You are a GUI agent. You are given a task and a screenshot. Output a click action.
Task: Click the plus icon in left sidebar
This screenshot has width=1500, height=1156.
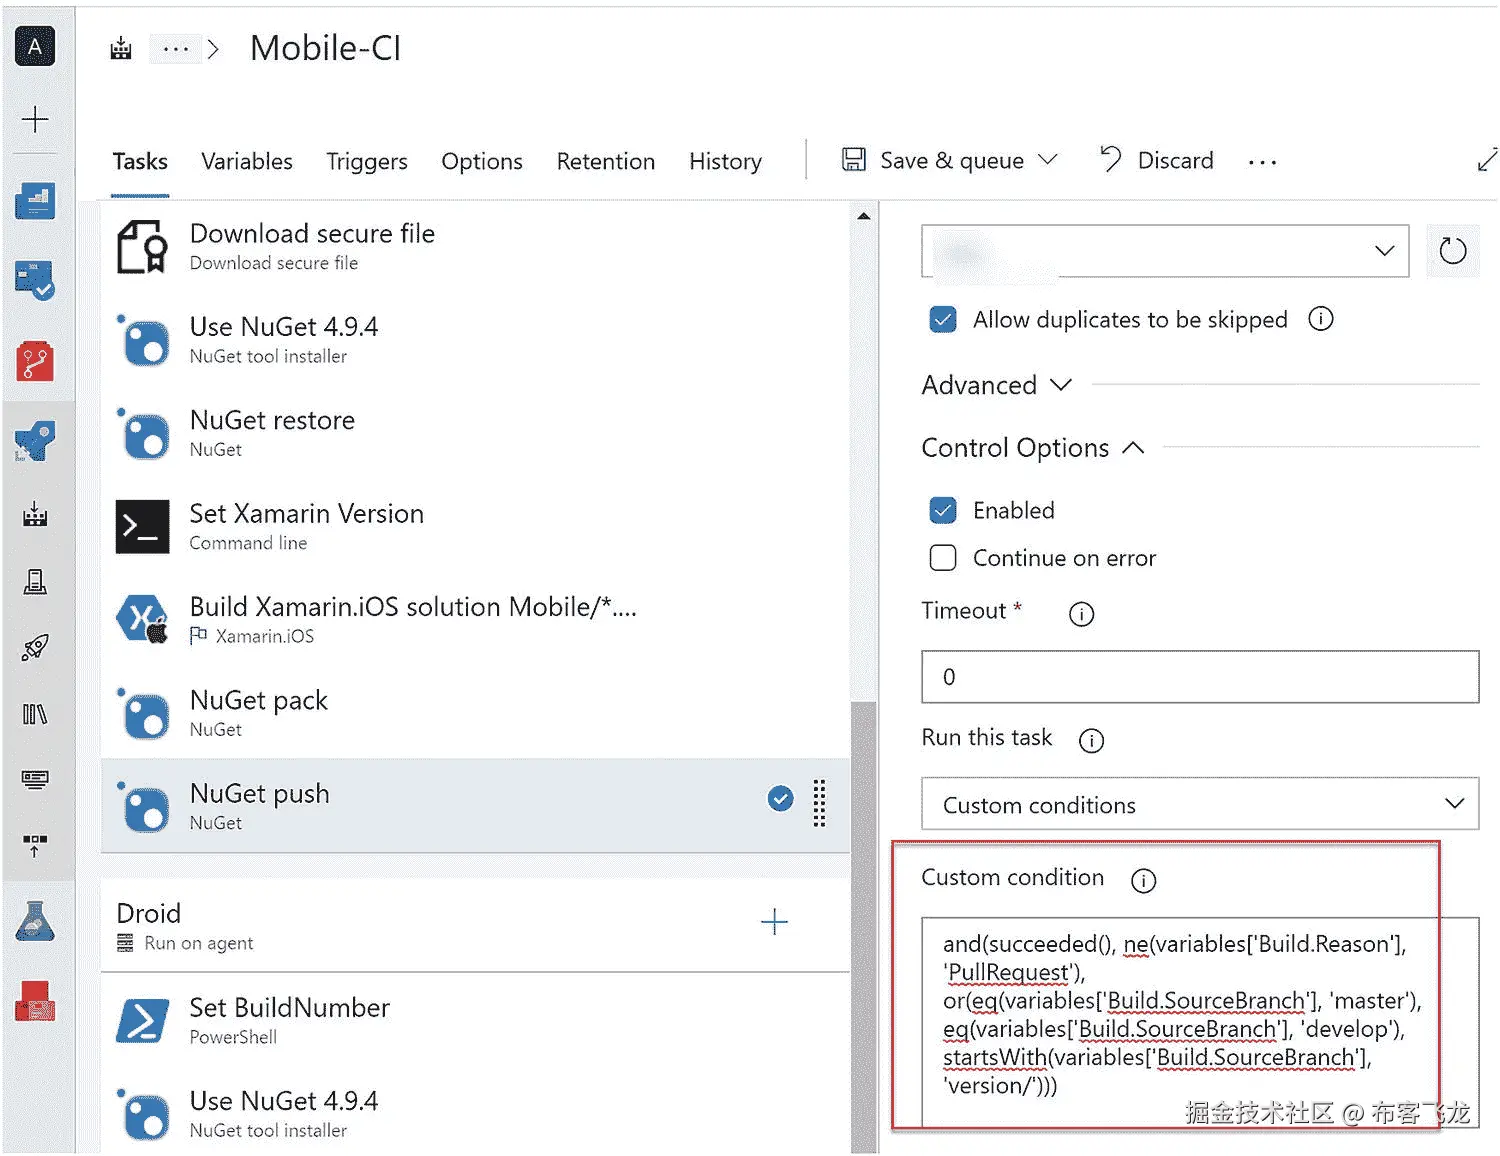[x=35, y=120]
